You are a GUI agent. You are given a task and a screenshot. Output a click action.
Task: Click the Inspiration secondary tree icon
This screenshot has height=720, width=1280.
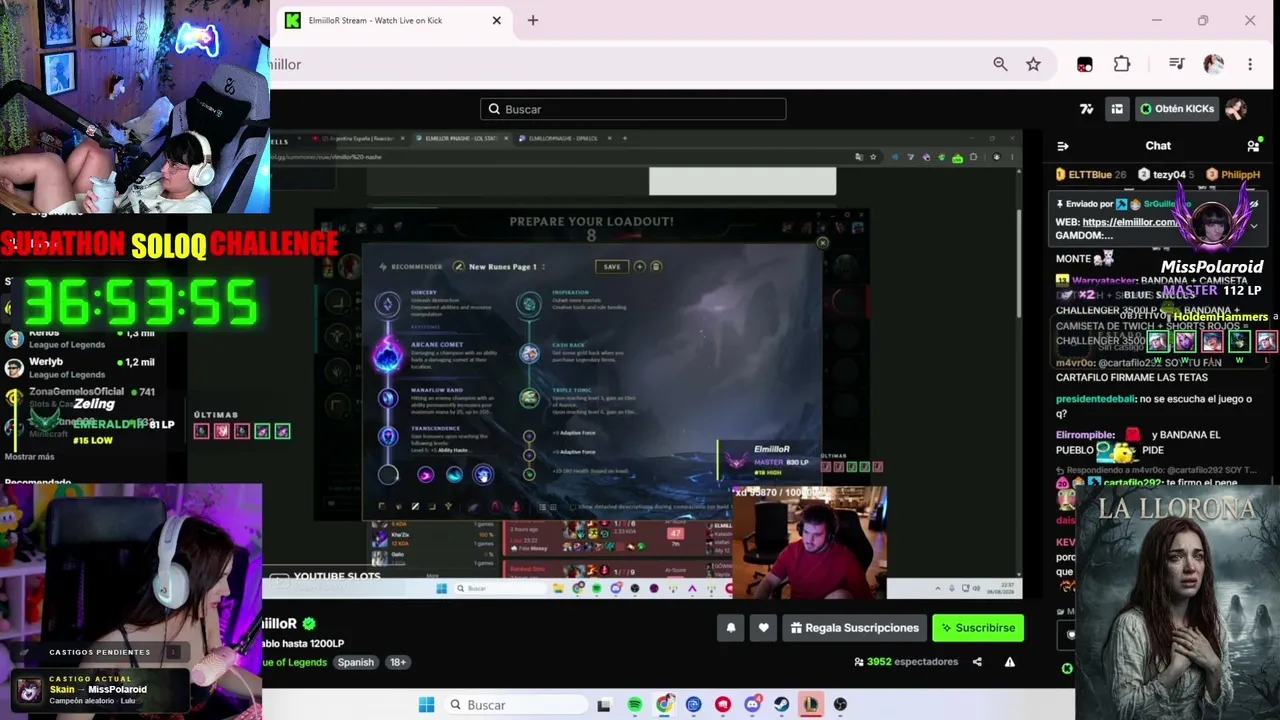pyautogui.click(x=529, y=304)
